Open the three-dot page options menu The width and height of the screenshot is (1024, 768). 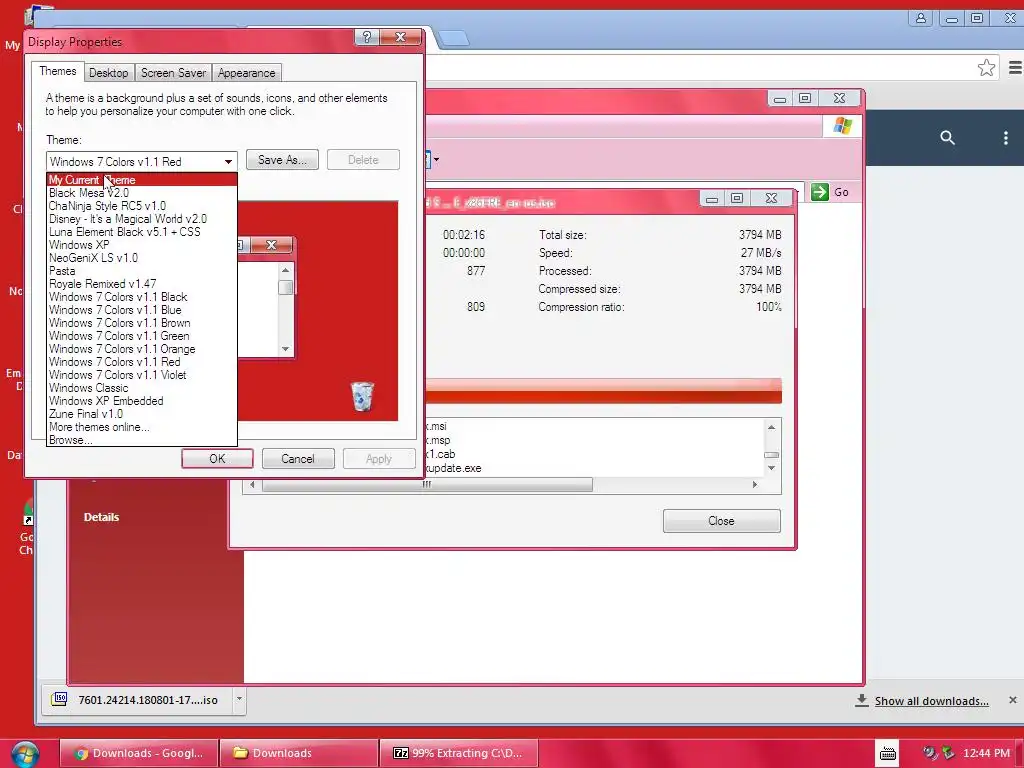1006,138
